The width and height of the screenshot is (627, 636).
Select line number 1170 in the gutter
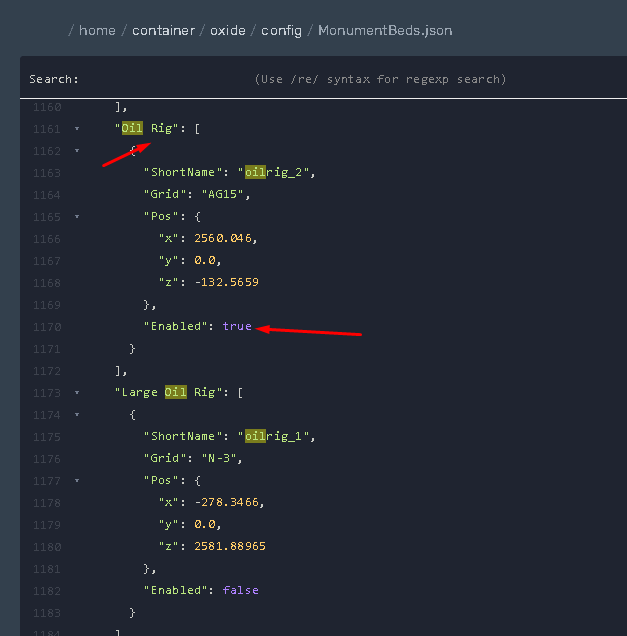(x=46, y=327)
